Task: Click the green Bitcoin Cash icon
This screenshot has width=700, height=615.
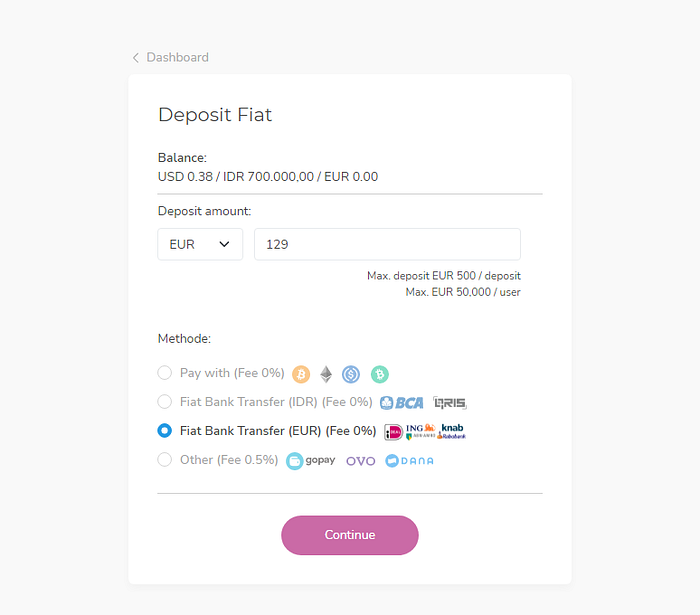Action: 379,374
